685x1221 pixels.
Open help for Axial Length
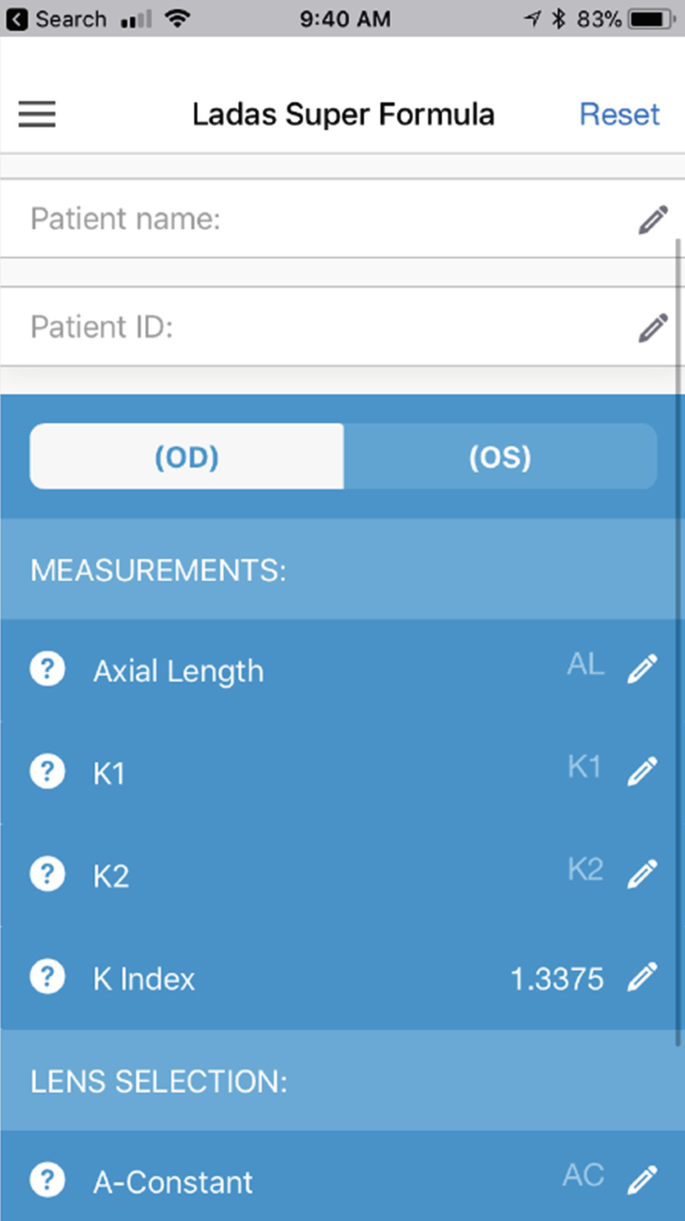click(x=47, y=669)
